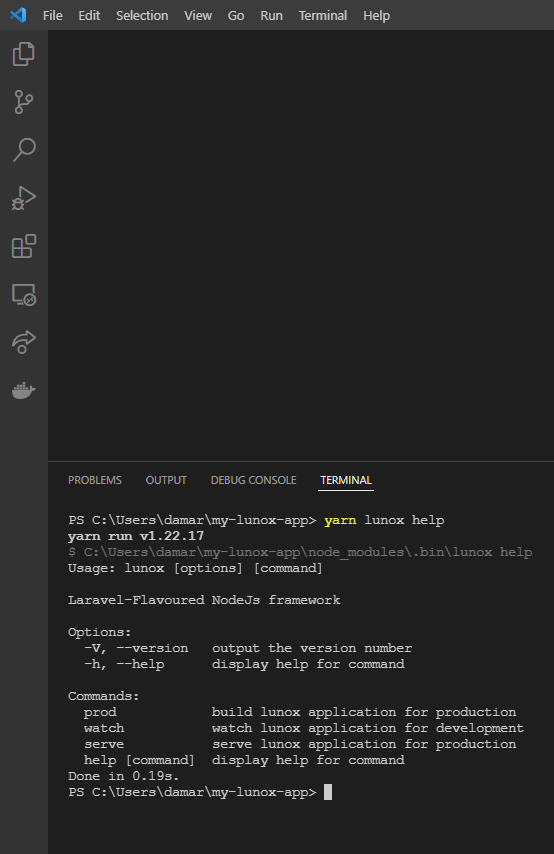The image size is (554, 854).
Task: Open the Run and Debug view icon
Action: coord(23,198)
